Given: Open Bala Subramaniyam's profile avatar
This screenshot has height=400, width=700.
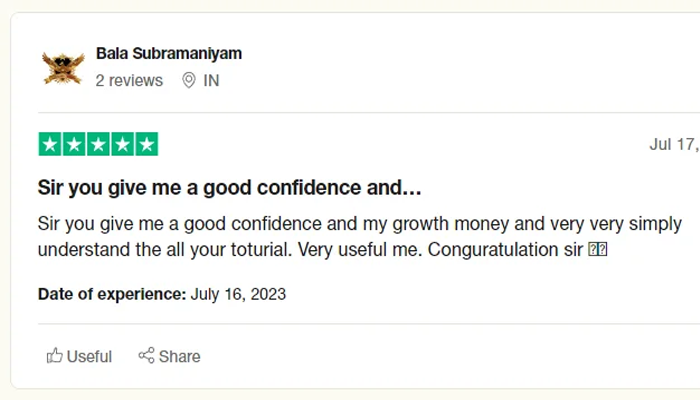Looking at the screenshot, I should click(x=62, y=67).
